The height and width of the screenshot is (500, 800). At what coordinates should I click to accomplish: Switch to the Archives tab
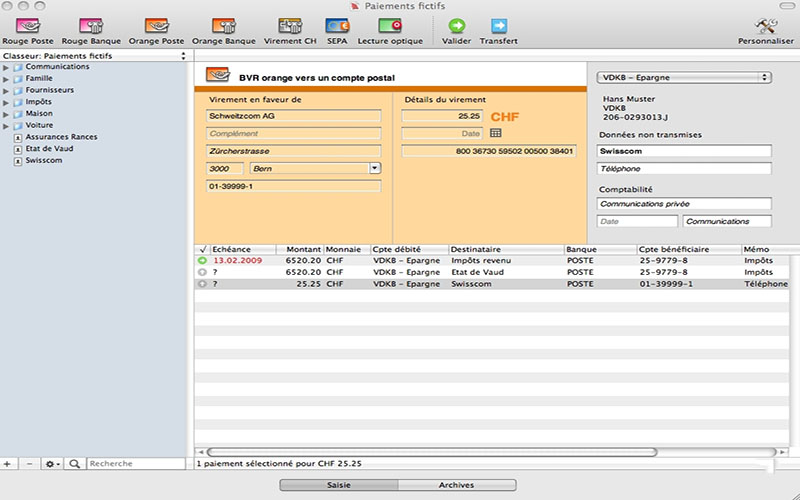pos(457,485)
